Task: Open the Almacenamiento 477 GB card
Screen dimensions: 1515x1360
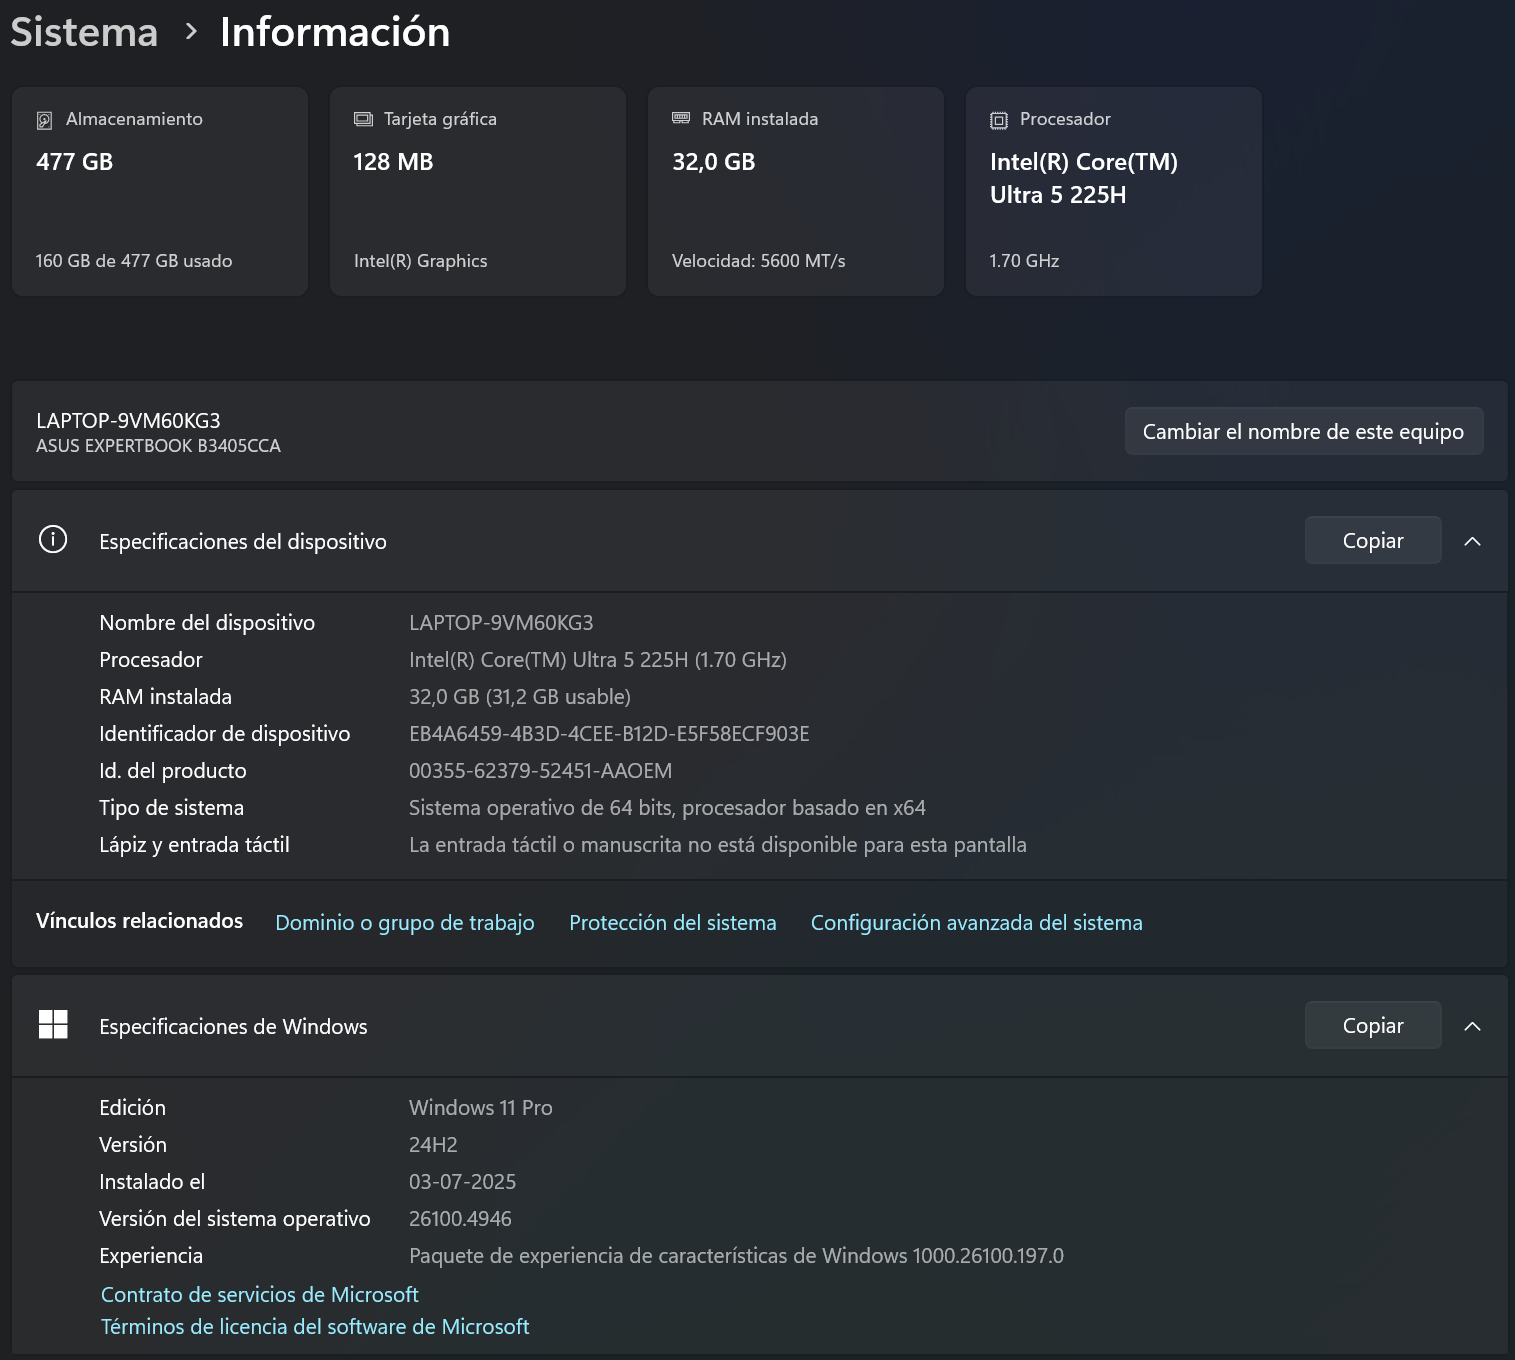Action: pos(160,191)
